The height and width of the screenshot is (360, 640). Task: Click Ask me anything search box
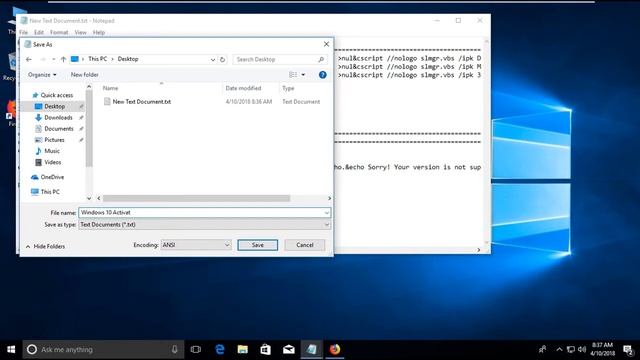[103, 350]
